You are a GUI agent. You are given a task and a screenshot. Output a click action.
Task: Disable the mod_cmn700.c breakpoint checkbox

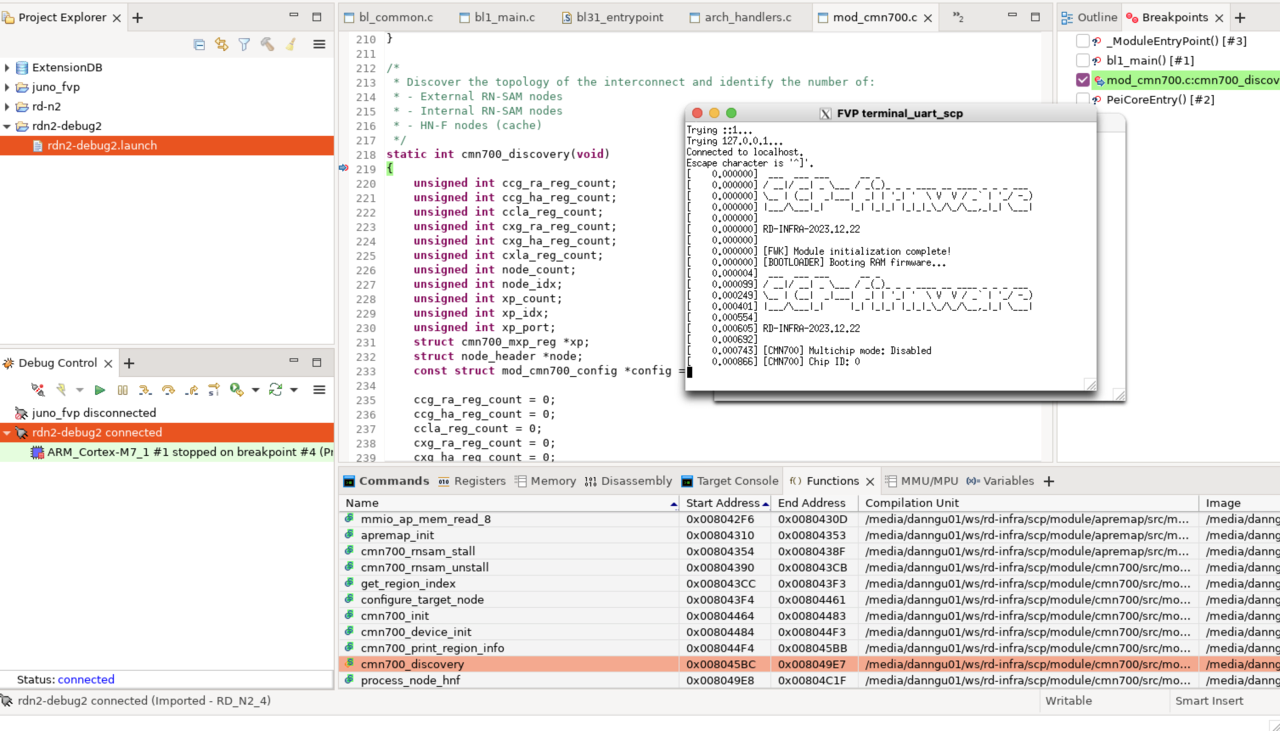click(1083, 80)
